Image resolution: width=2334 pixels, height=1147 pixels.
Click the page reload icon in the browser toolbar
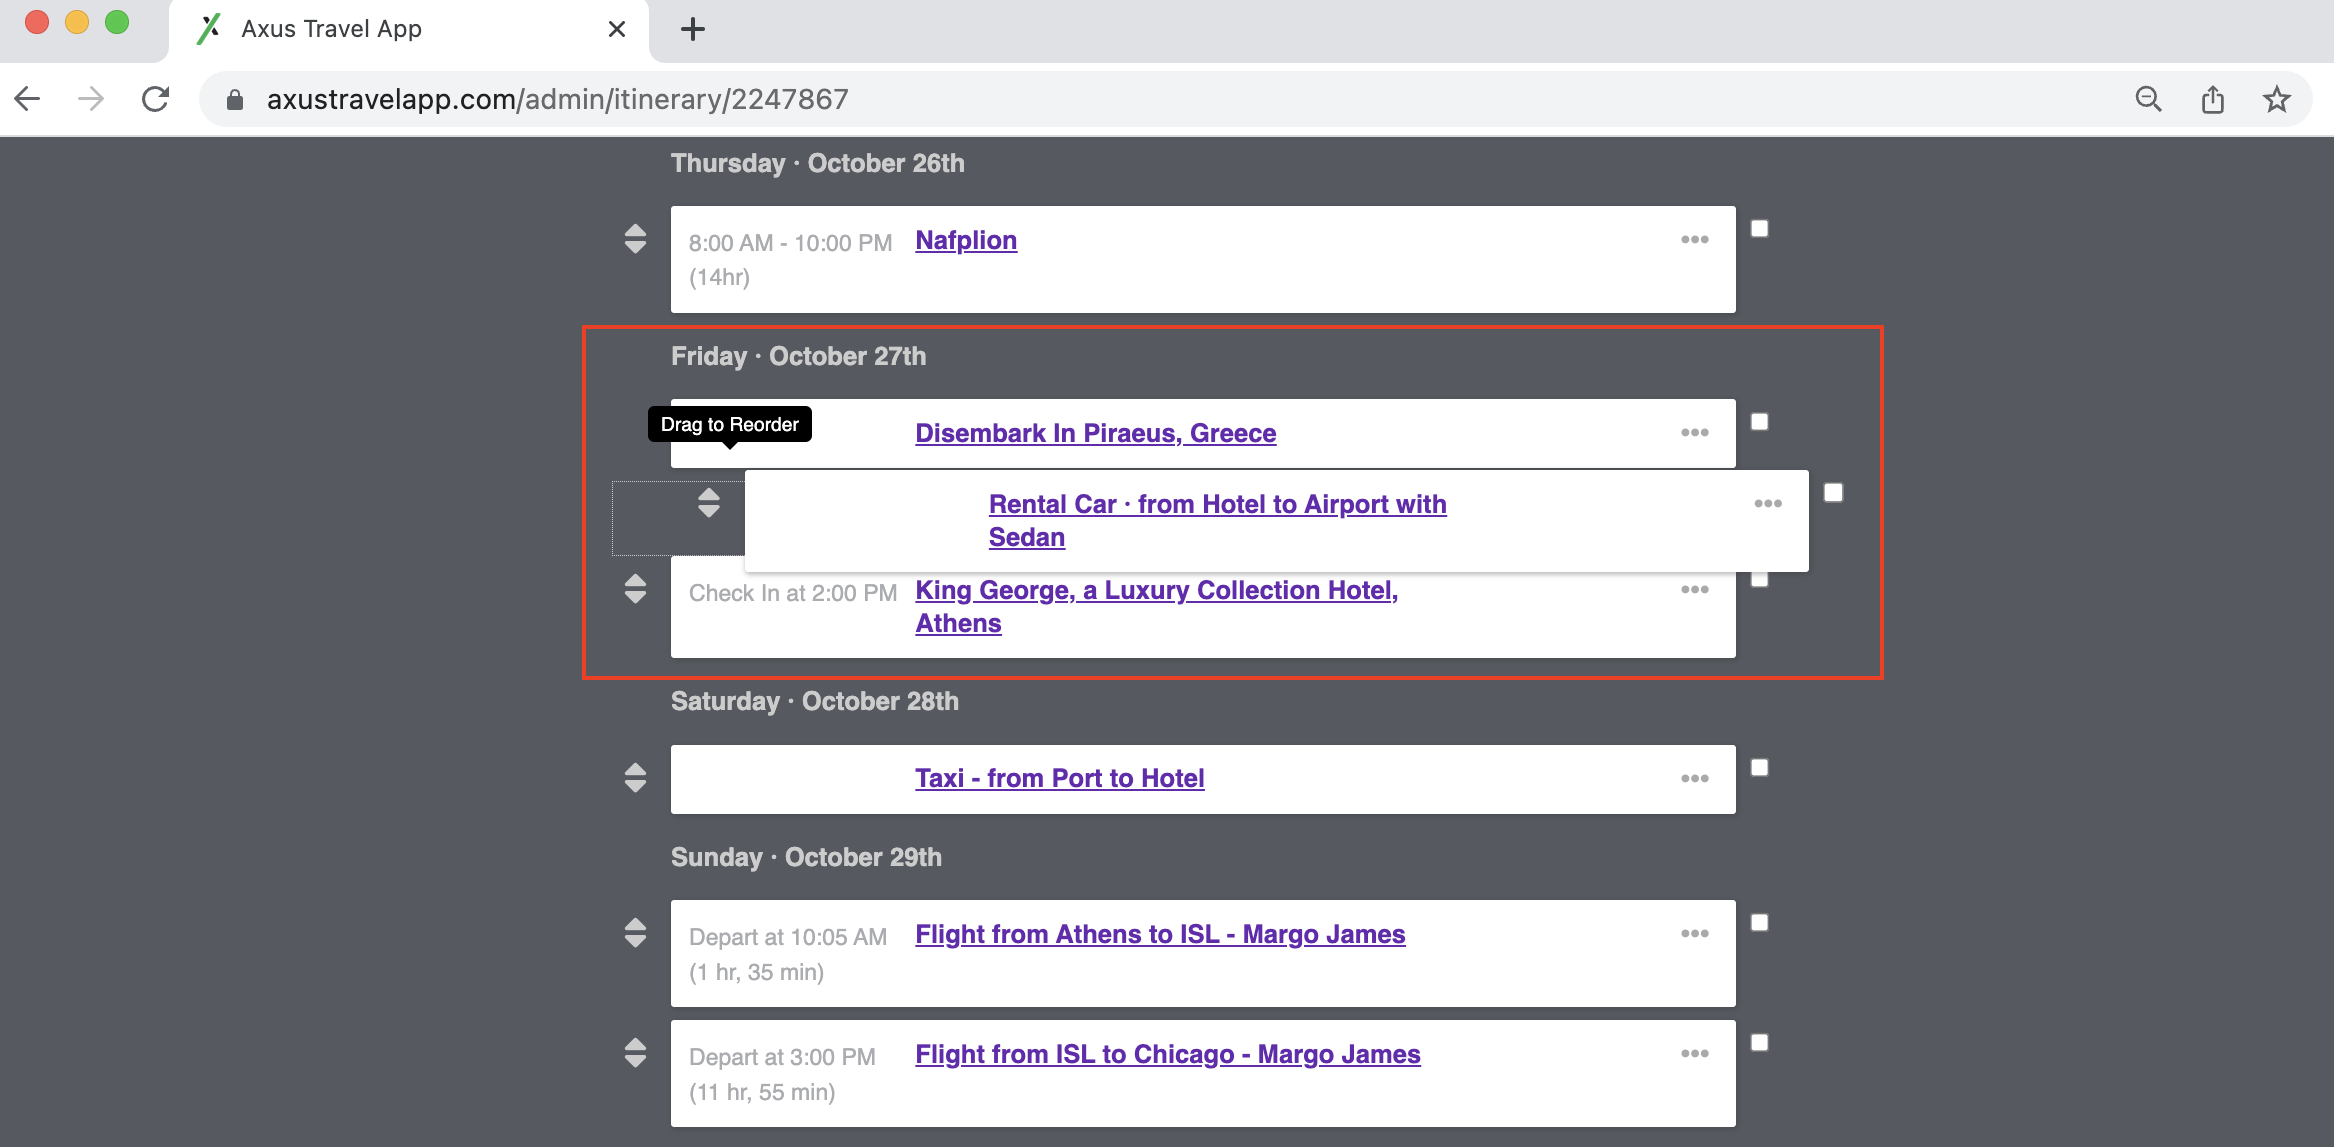click(x=156, y=99)
